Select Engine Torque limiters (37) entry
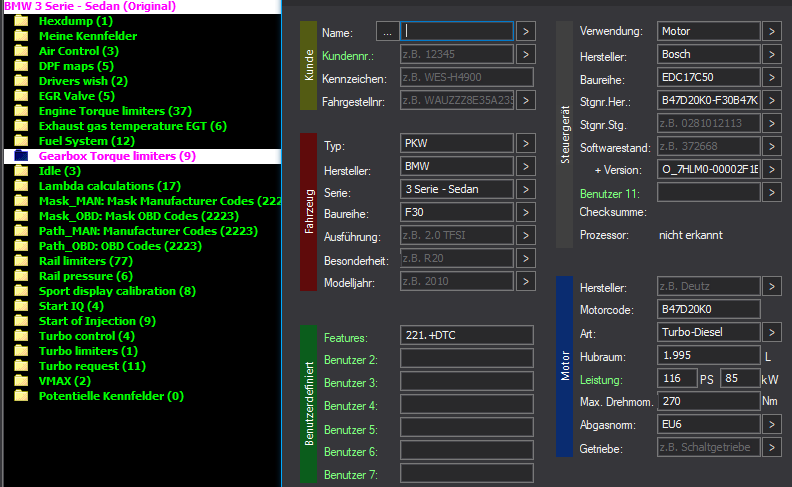The height and width of the screenshot is (487, 792). [115, 111]
